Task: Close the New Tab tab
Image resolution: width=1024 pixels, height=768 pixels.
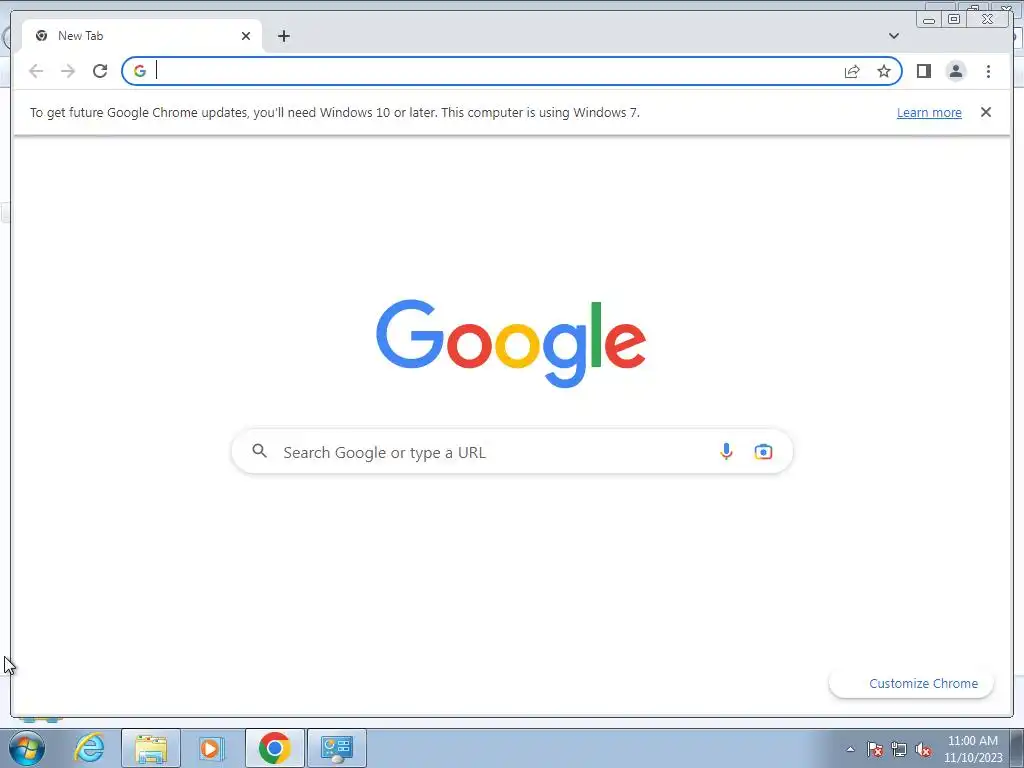Action: tap(246, 36)
